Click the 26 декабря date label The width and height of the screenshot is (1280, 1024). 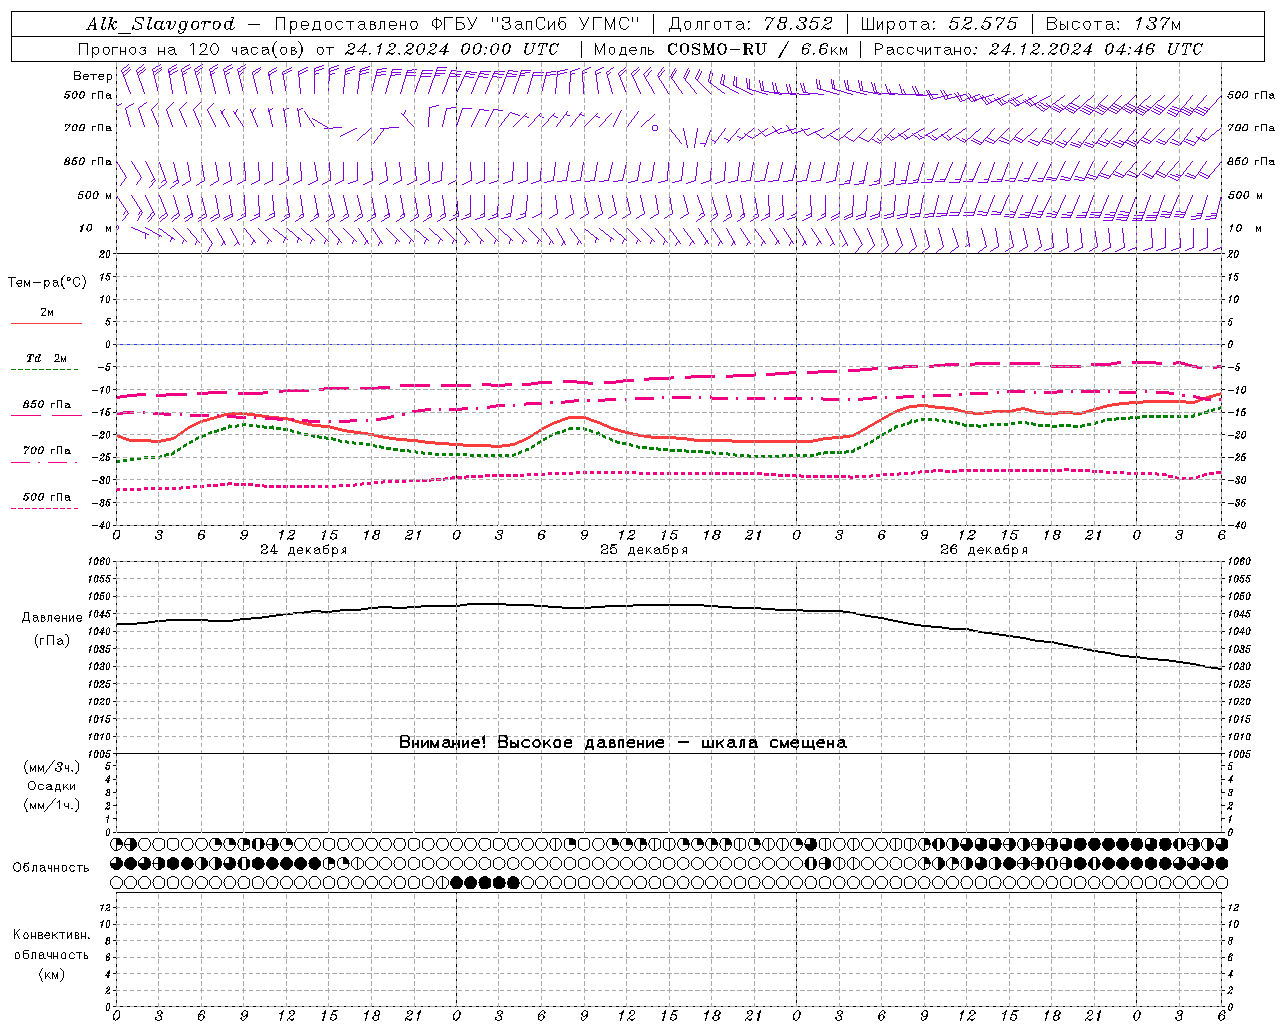pos(984,550)
